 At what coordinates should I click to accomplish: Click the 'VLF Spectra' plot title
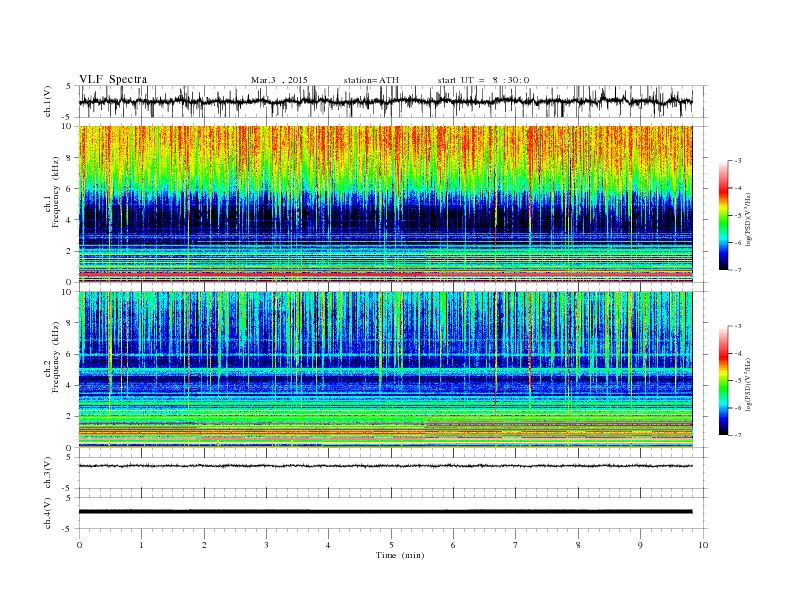coord(113,79)
